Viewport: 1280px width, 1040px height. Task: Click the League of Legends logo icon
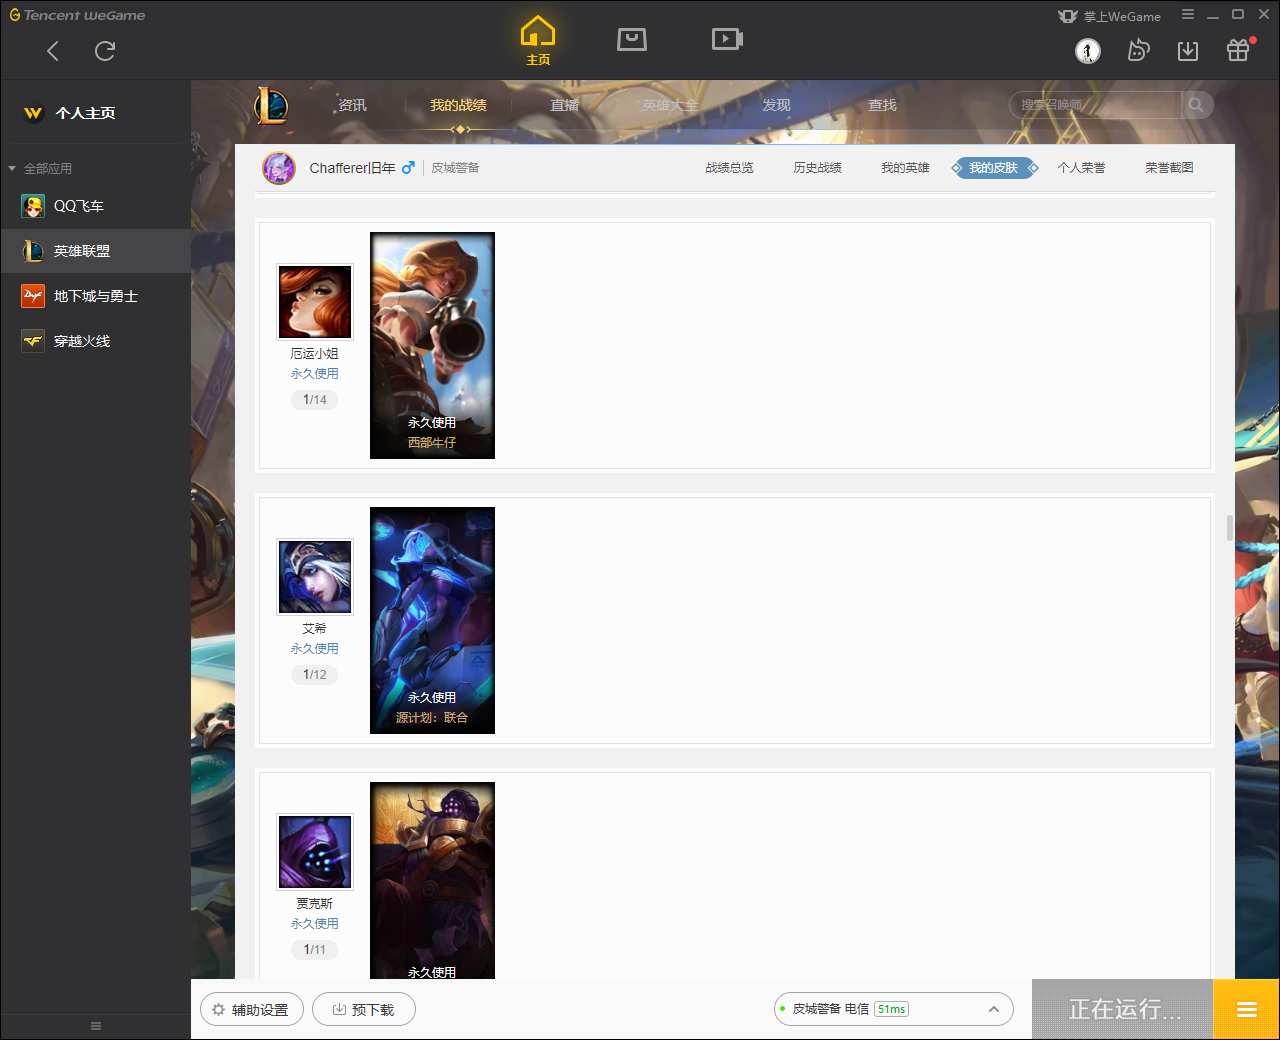(271, 106)
